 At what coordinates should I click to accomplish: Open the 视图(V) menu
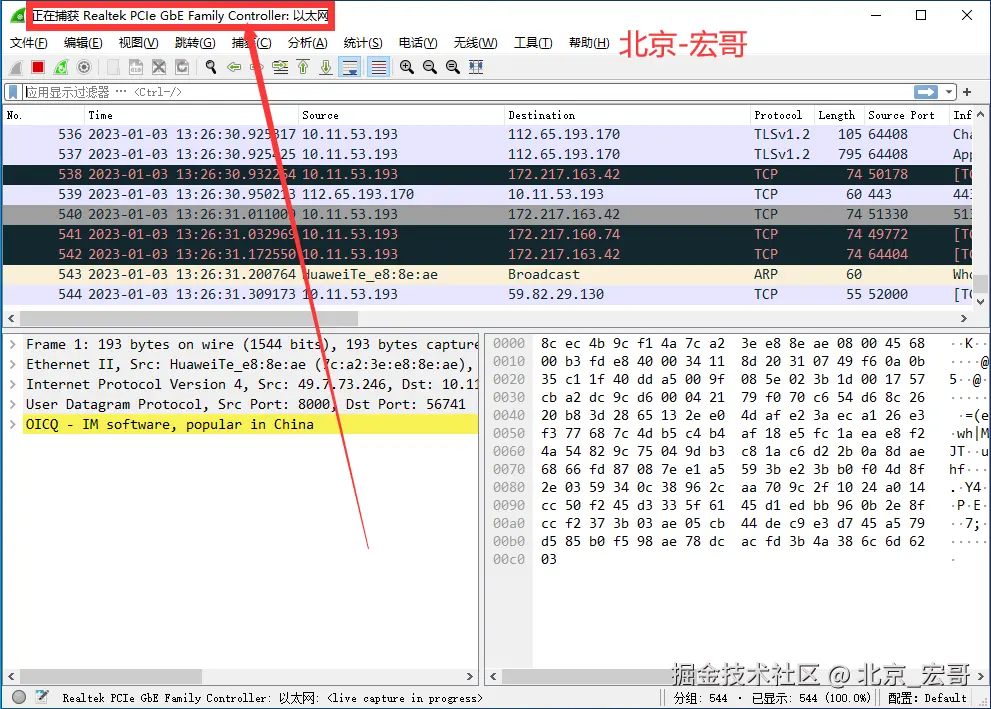point(138,43)
